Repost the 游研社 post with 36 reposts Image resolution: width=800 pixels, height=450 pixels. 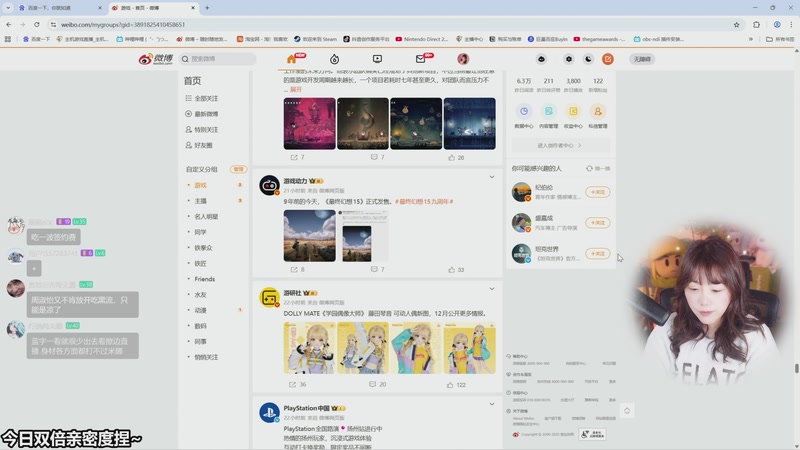[x=297, y=385]
